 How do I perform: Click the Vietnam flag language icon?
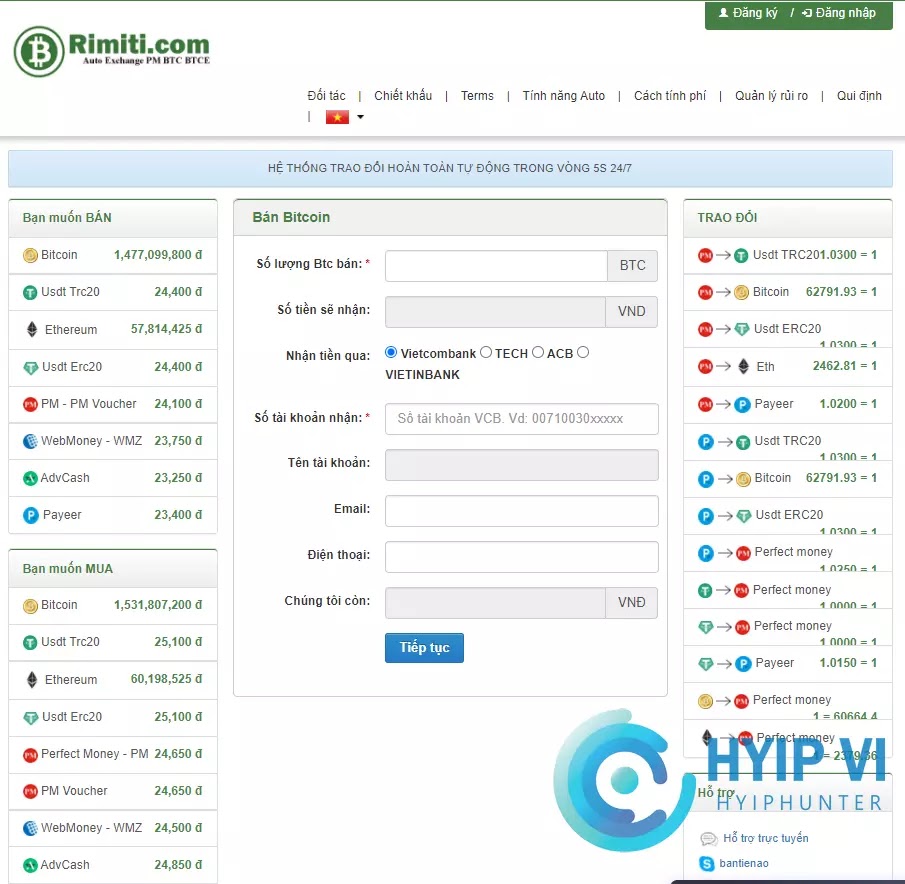coord(337,117)
